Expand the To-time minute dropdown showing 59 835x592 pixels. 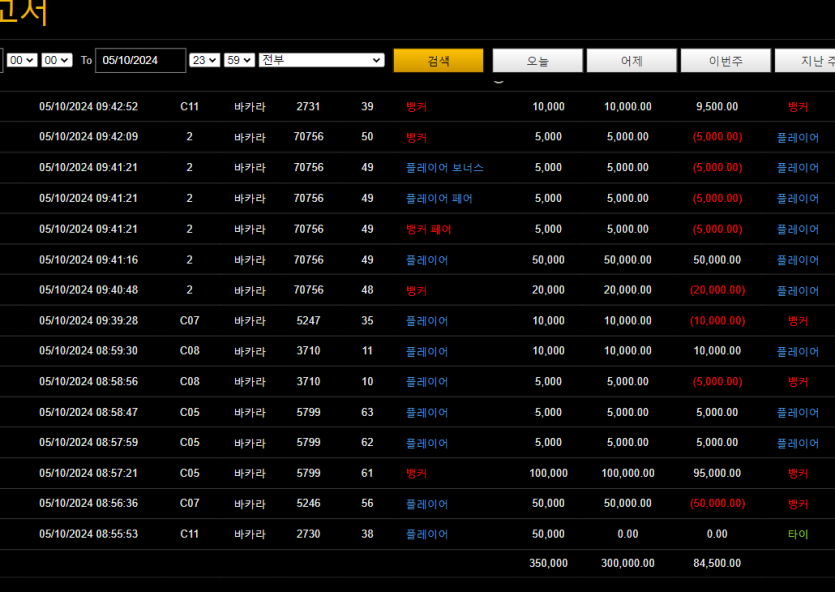tap(239, 60)
